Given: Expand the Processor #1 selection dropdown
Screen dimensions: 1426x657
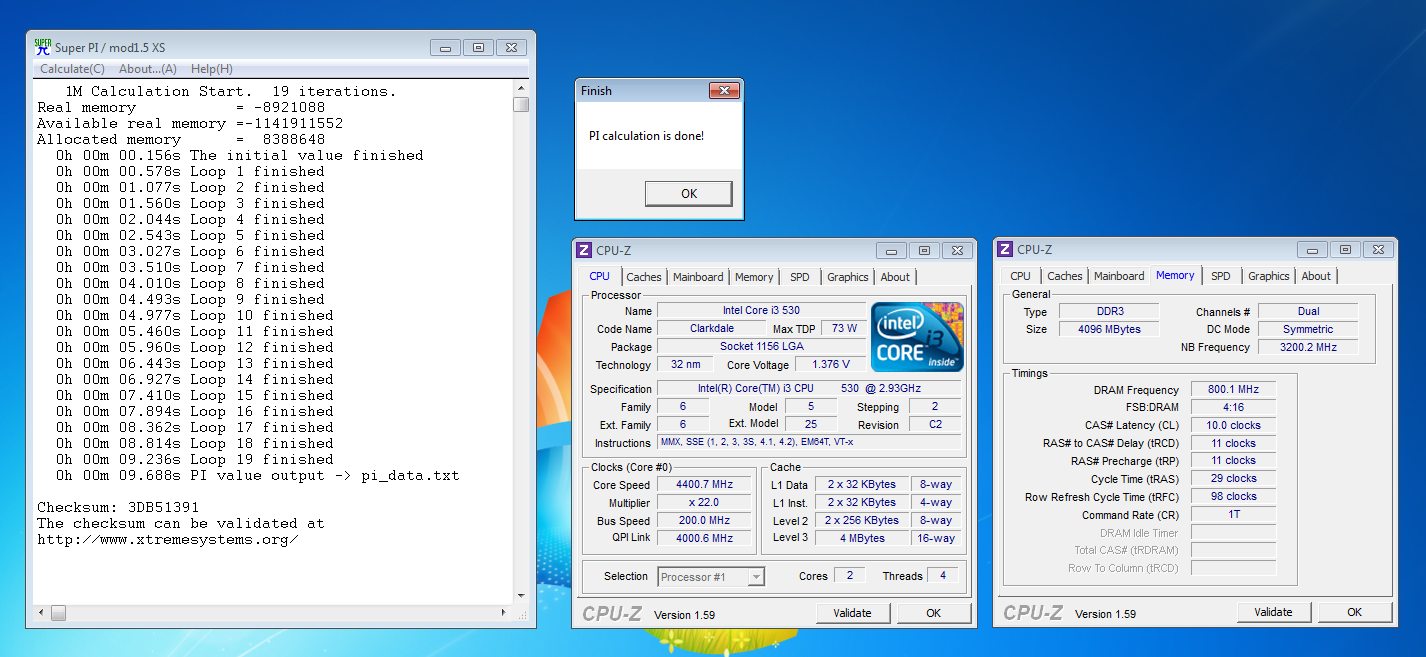Looking at the screenshot, I should click(x=756, y=577).
